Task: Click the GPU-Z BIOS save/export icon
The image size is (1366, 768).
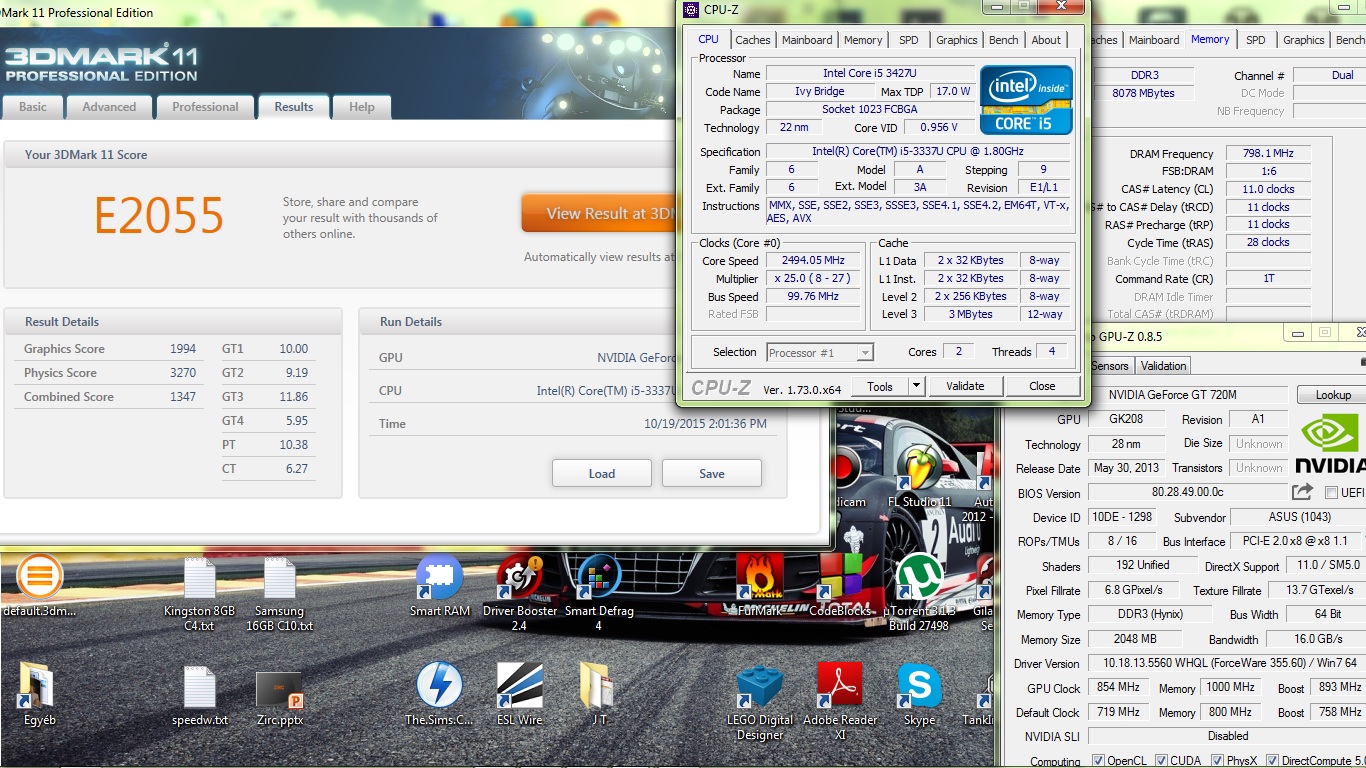Action: pyautogui.click(x=1302, y=492)
